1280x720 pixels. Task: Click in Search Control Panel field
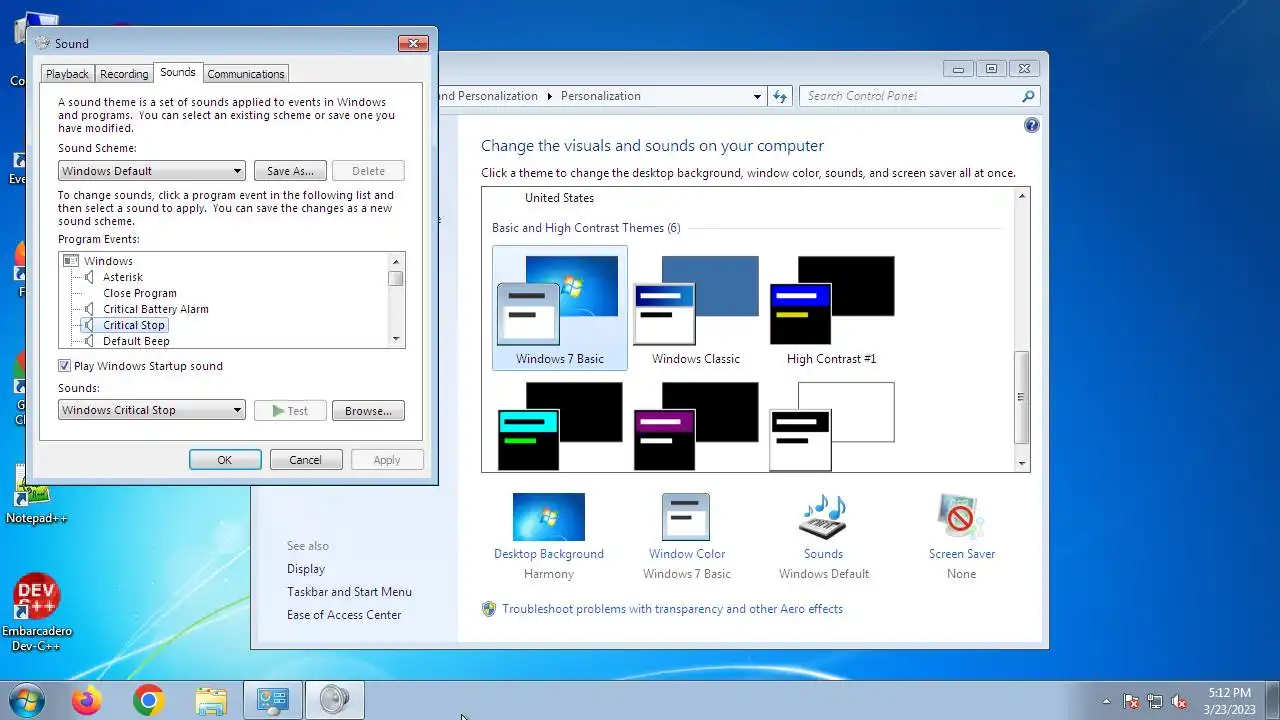[x=910, y=96]
